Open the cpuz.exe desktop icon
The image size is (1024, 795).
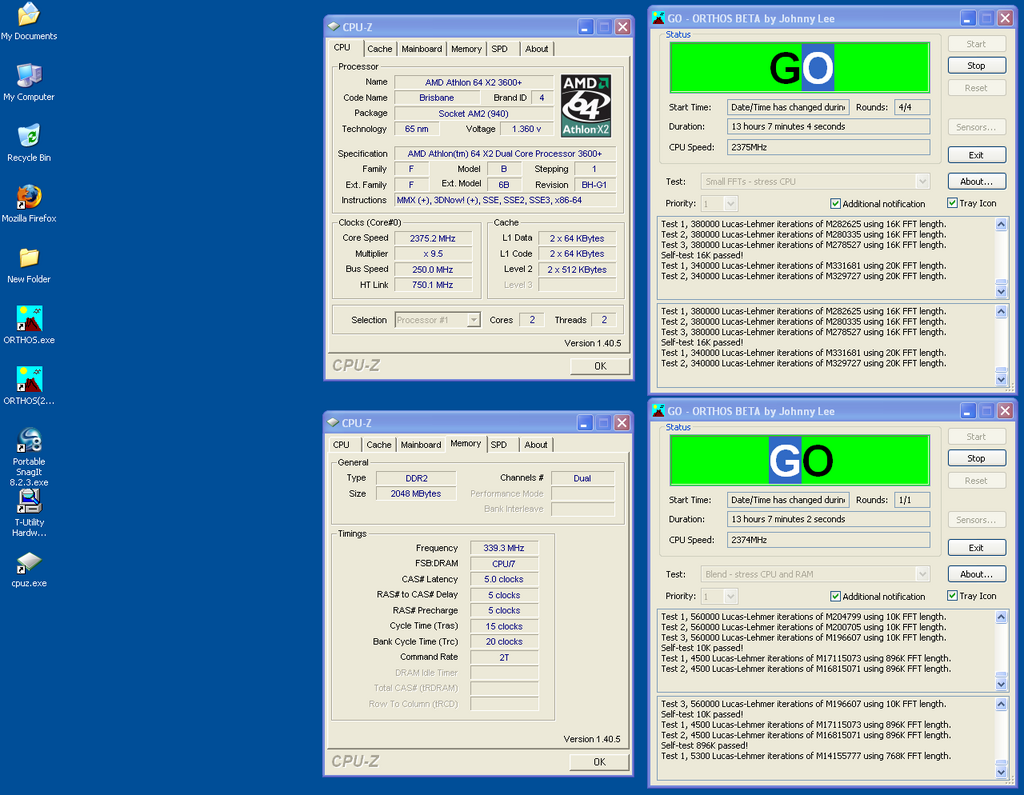28,563
